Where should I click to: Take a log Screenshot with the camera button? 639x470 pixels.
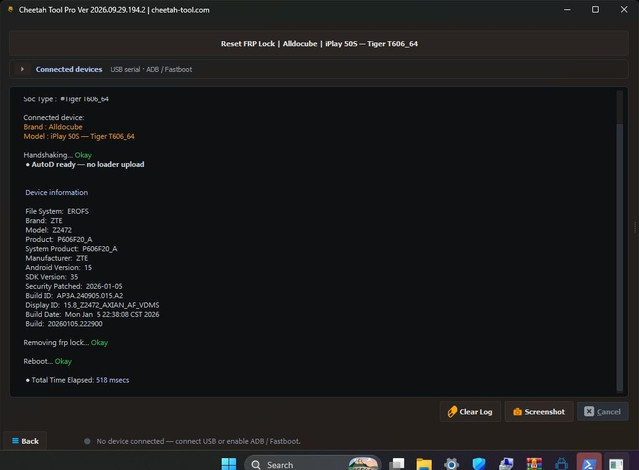[x=539, y=412]
